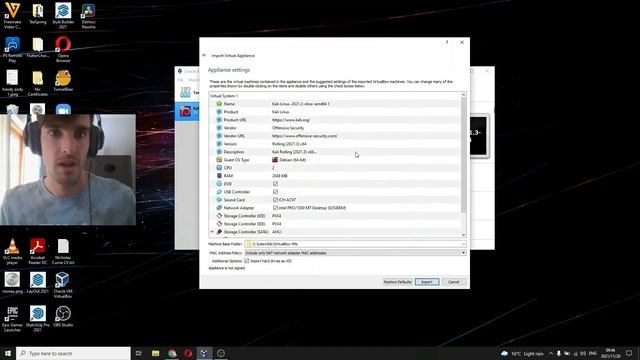The height and width of the screenshot is (360, 640).
Task: Select the Network Adapter row icon
Action: 219,208
